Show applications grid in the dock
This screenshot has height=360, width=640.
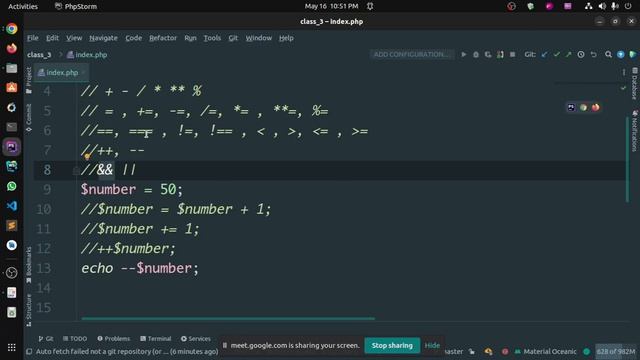(x=11, y=347)
